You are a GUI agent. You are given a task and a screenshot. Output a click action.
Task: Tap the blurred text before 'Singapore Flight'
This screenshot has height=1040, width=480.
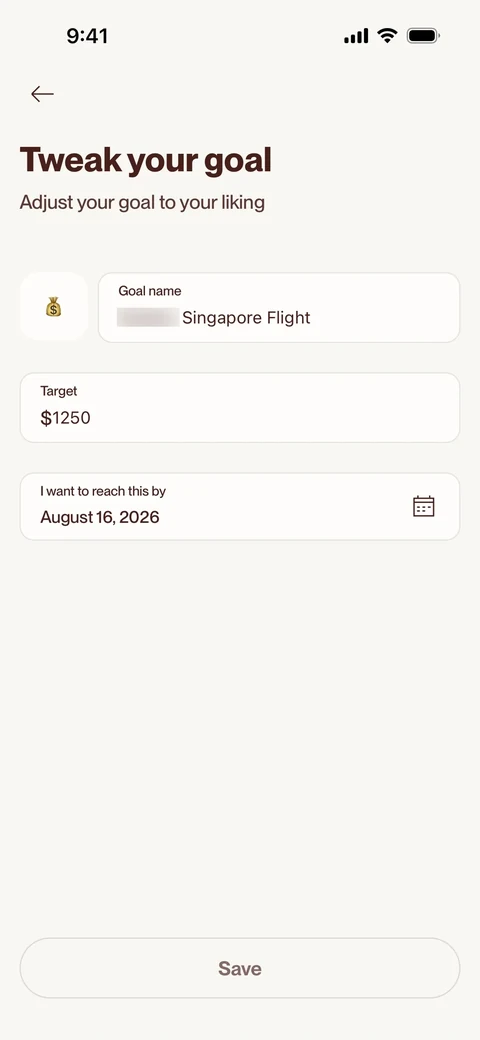point(148,318)
